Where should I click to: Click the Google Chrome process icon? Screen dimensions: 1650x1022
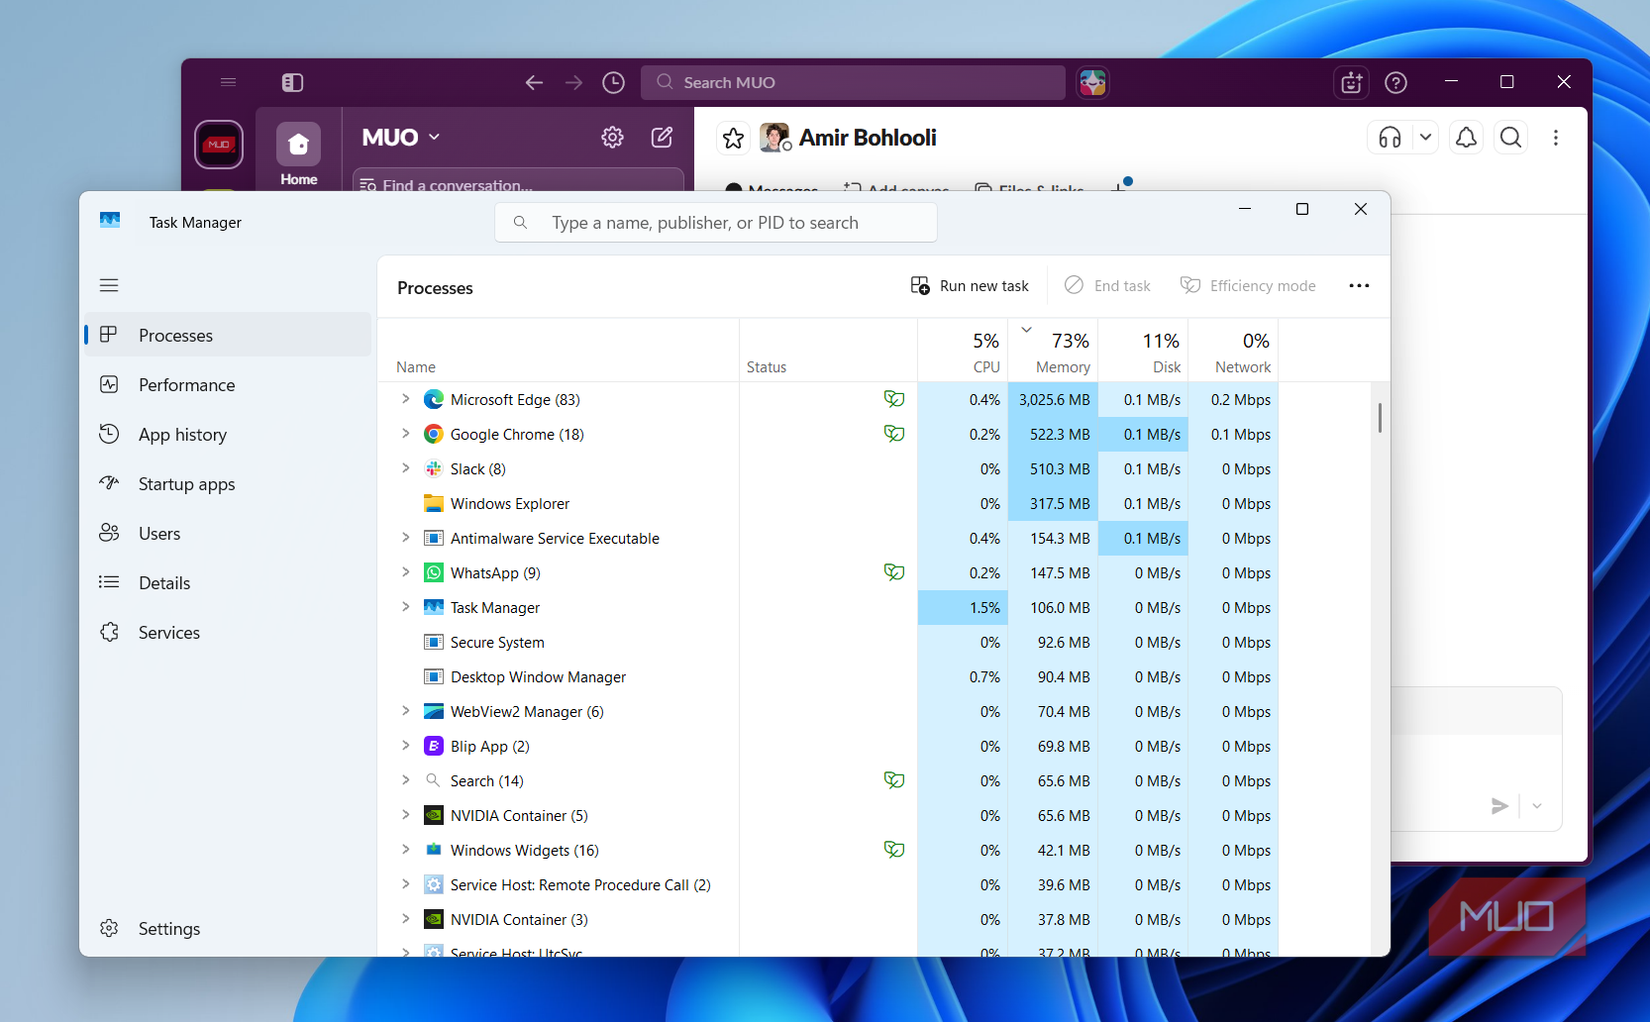point(433,434)
